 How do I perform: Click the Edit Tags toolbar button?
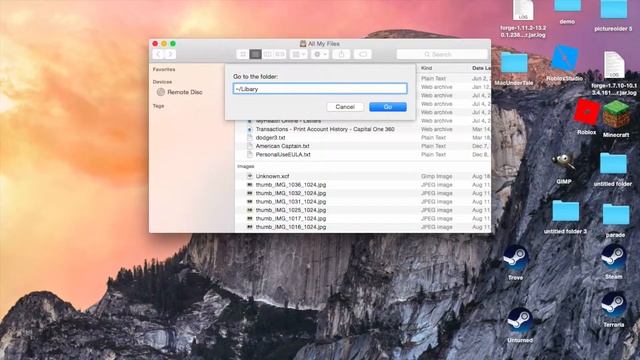[362, 54]
